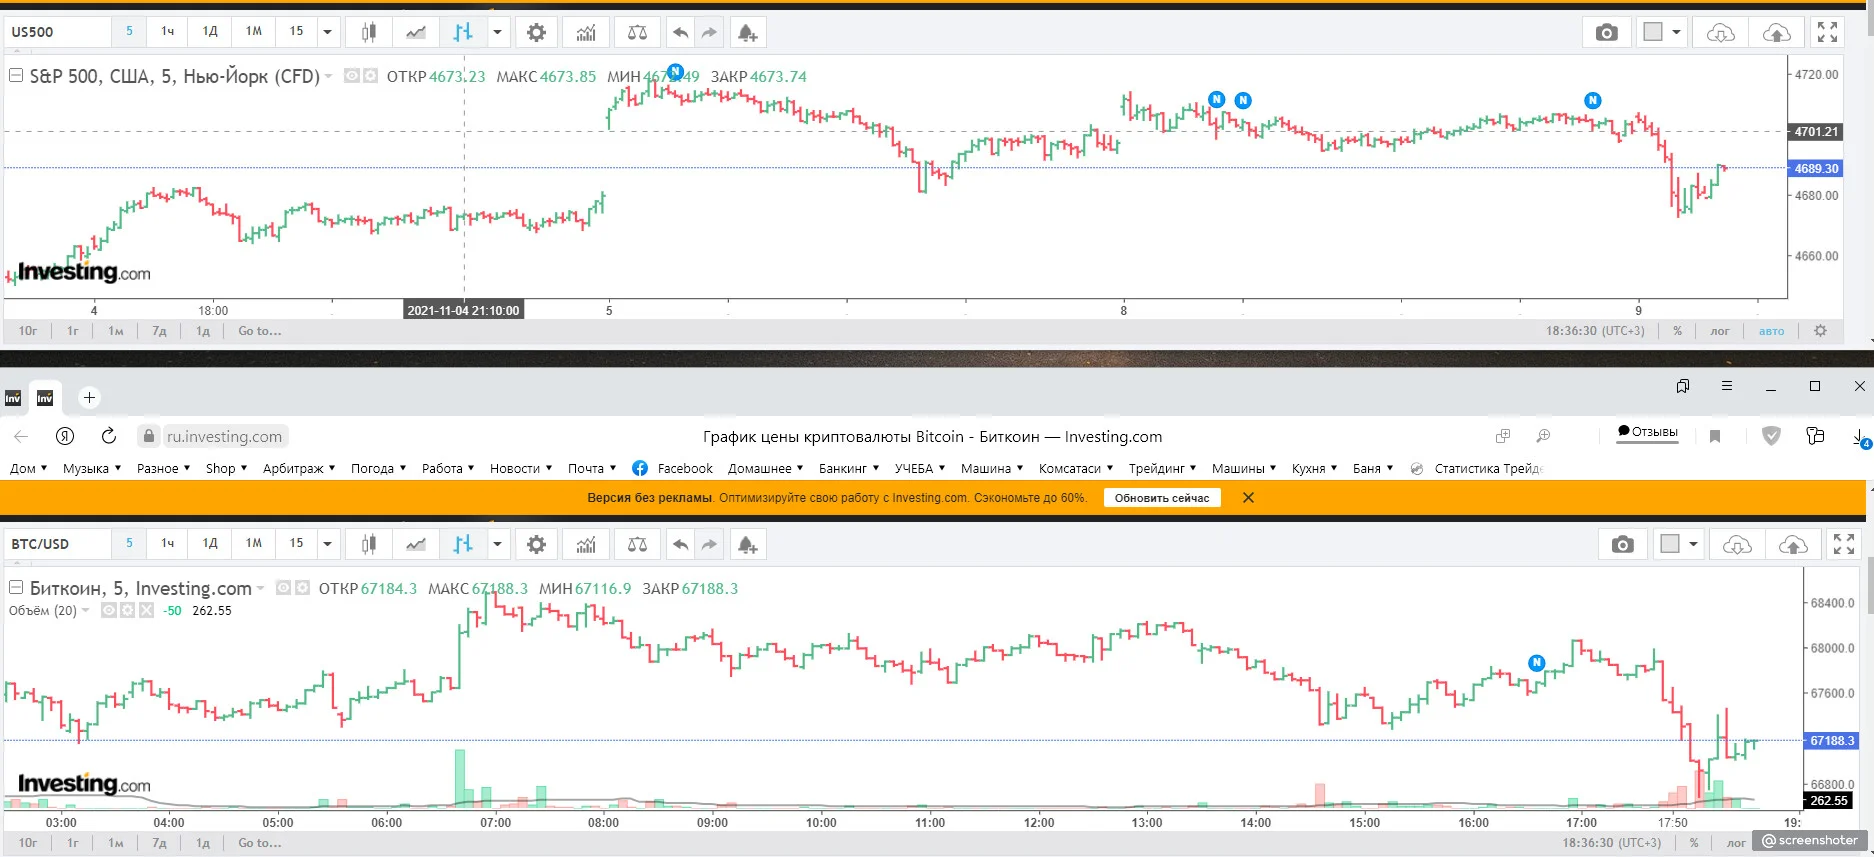The width and height of the screenshot is (1874, 857).
Task: Expand the Volume (20) indicator options arrow
Action: [x=86, y=610]
